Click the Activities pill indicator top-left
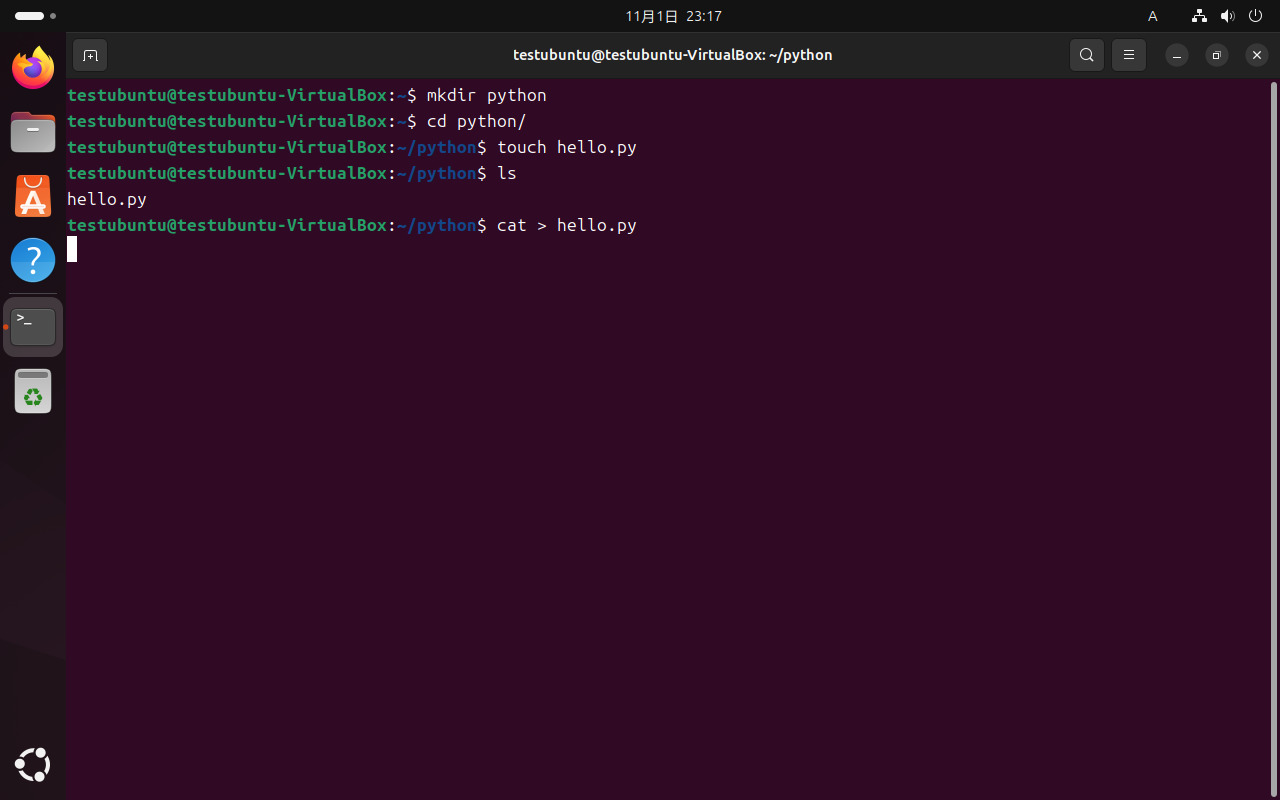Screen dimensions: 1280x800 30,16
